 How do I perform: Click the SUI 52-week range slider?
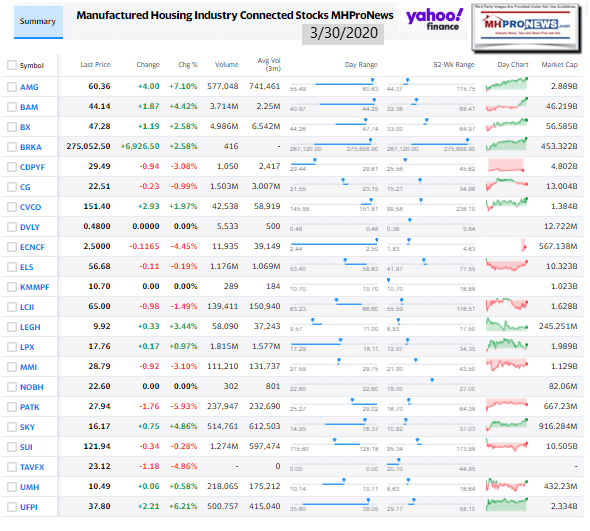[431, 445]
